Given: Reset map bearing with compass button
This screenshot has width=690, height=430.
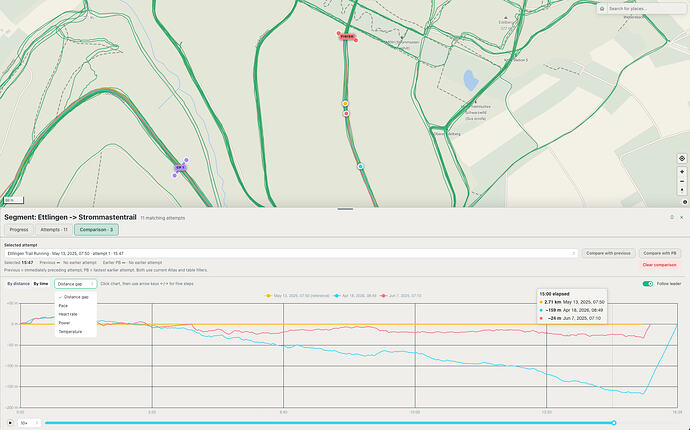Looking at the screenshot, I should point(682,190).
